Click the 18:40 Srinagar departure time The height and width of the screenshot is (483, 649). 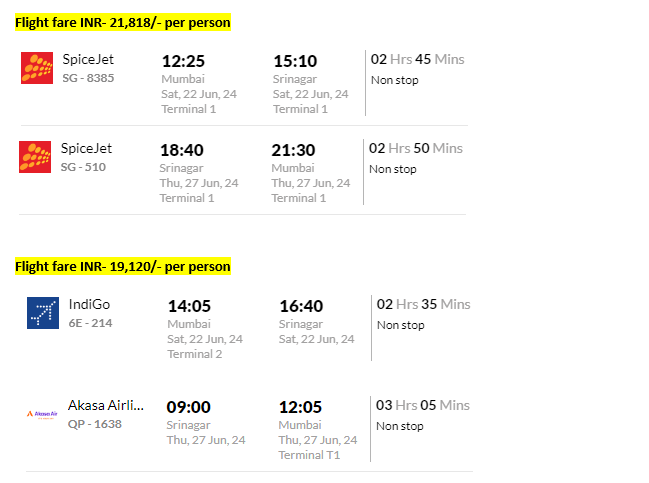click(x=182, y=150)
